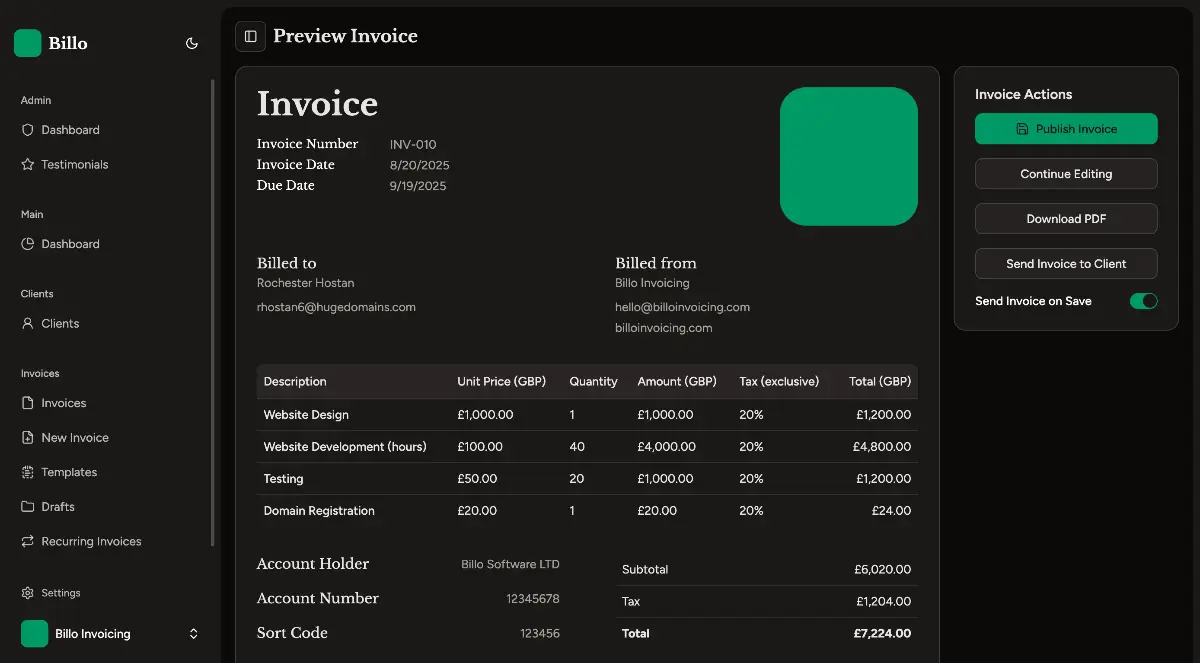Create a New Invoice
1200x663 pixels.
point(73,437)
